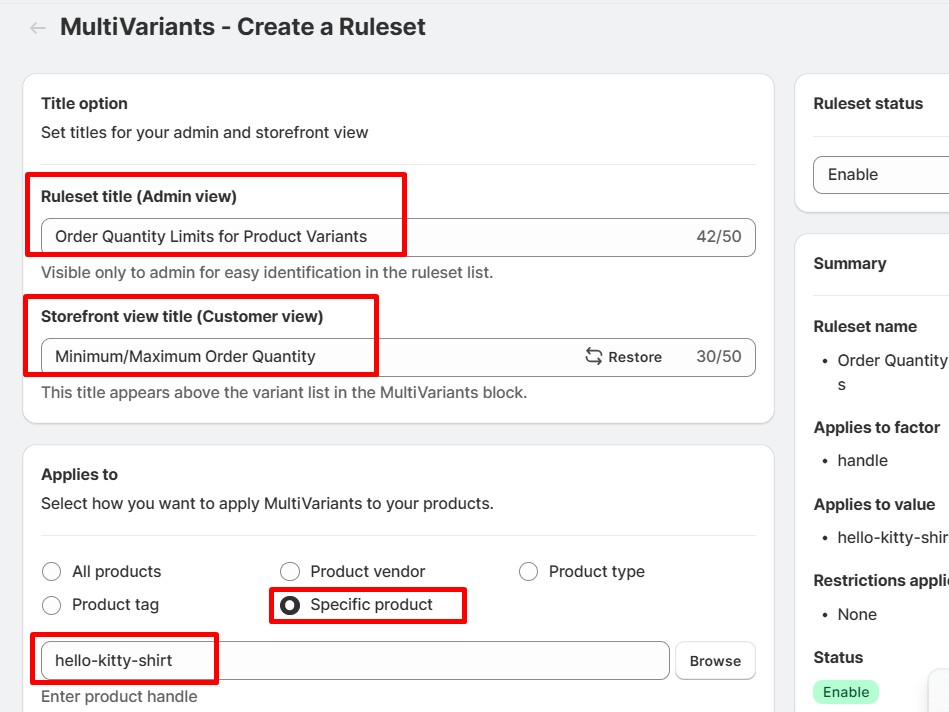949x712 pixels.
Task: Click the hello-kitty-shirt product handle field
Action: click(x=355, y=661)
